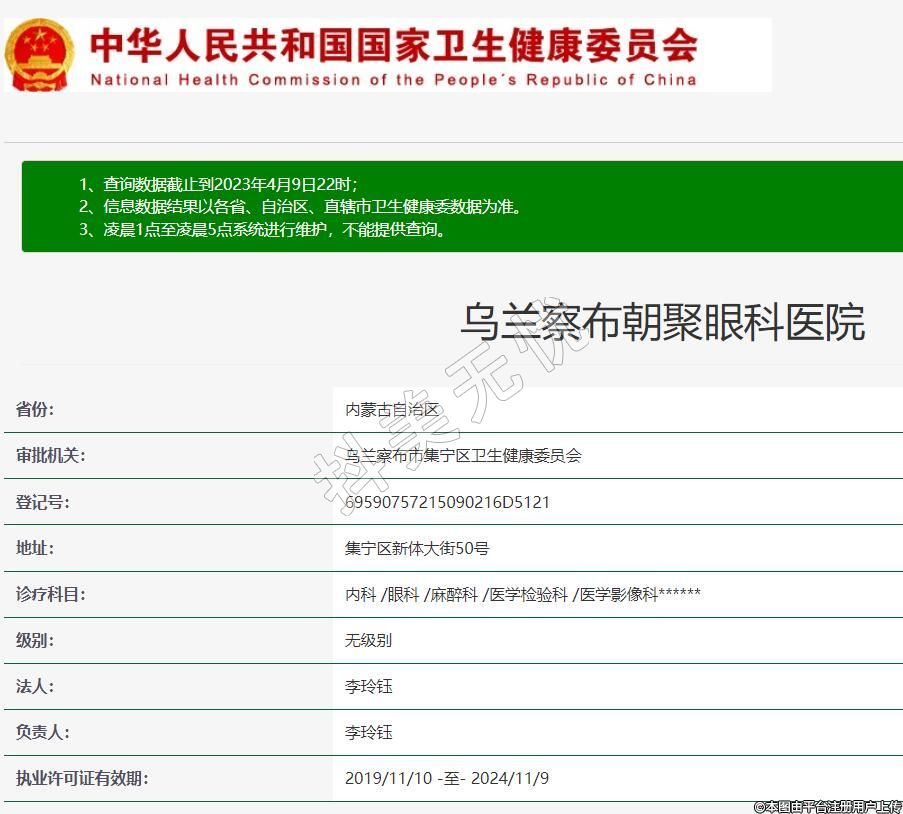
Task: Click the departments list starting with 内科
Action: [522, 594]
